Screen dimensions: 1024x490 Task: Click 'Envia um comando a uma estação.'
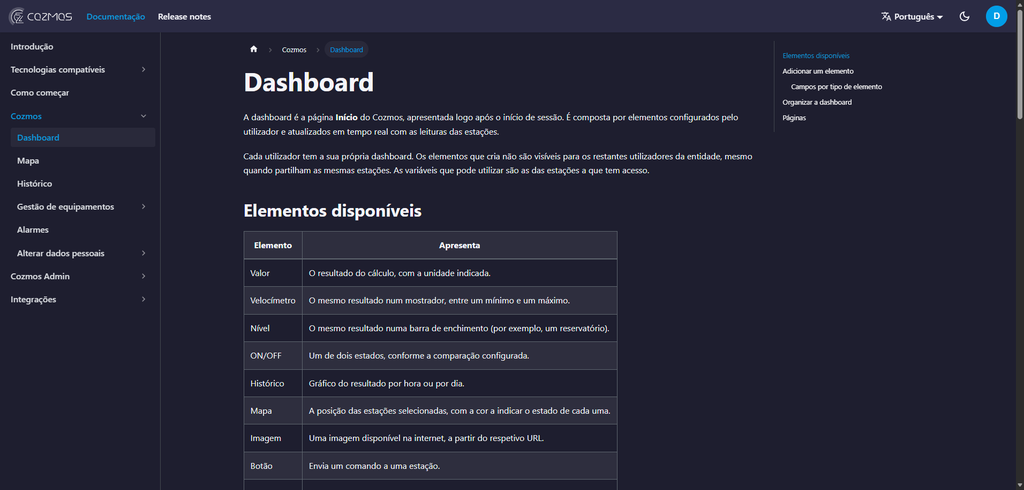pyautogui.click(x=374, y=466)
